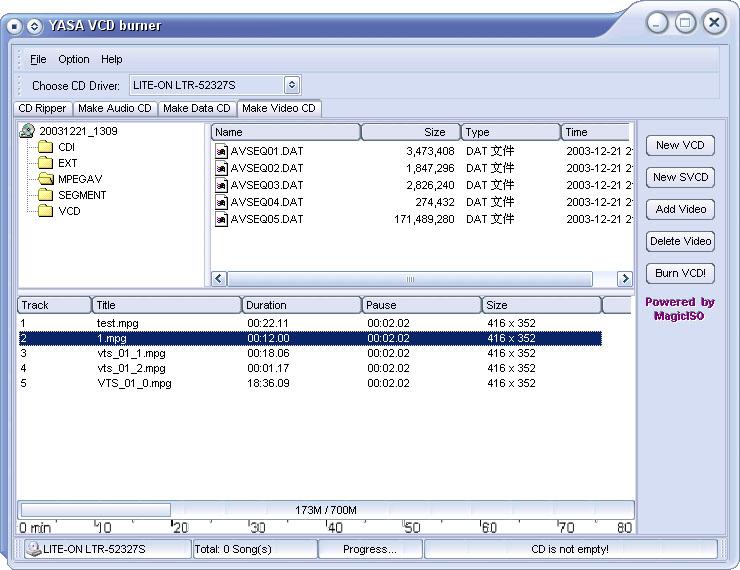Open the Option menu
Screen dimensions: 740x570
coord(73,59)
